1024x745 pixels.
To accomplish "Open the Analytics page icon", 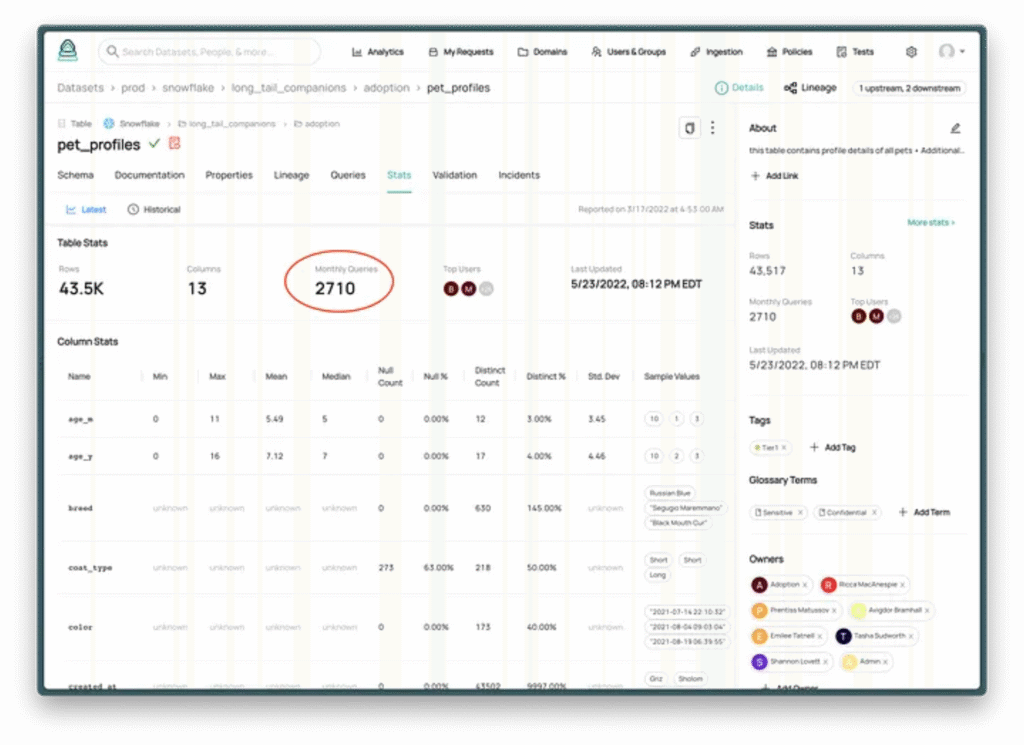I will tap(355, 51).
